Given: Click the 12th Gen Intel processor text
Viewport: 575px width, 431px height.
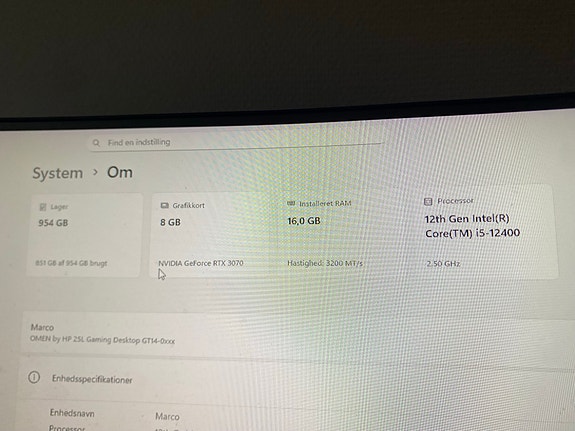Looking at the screenshot, I should coord(472,226).
